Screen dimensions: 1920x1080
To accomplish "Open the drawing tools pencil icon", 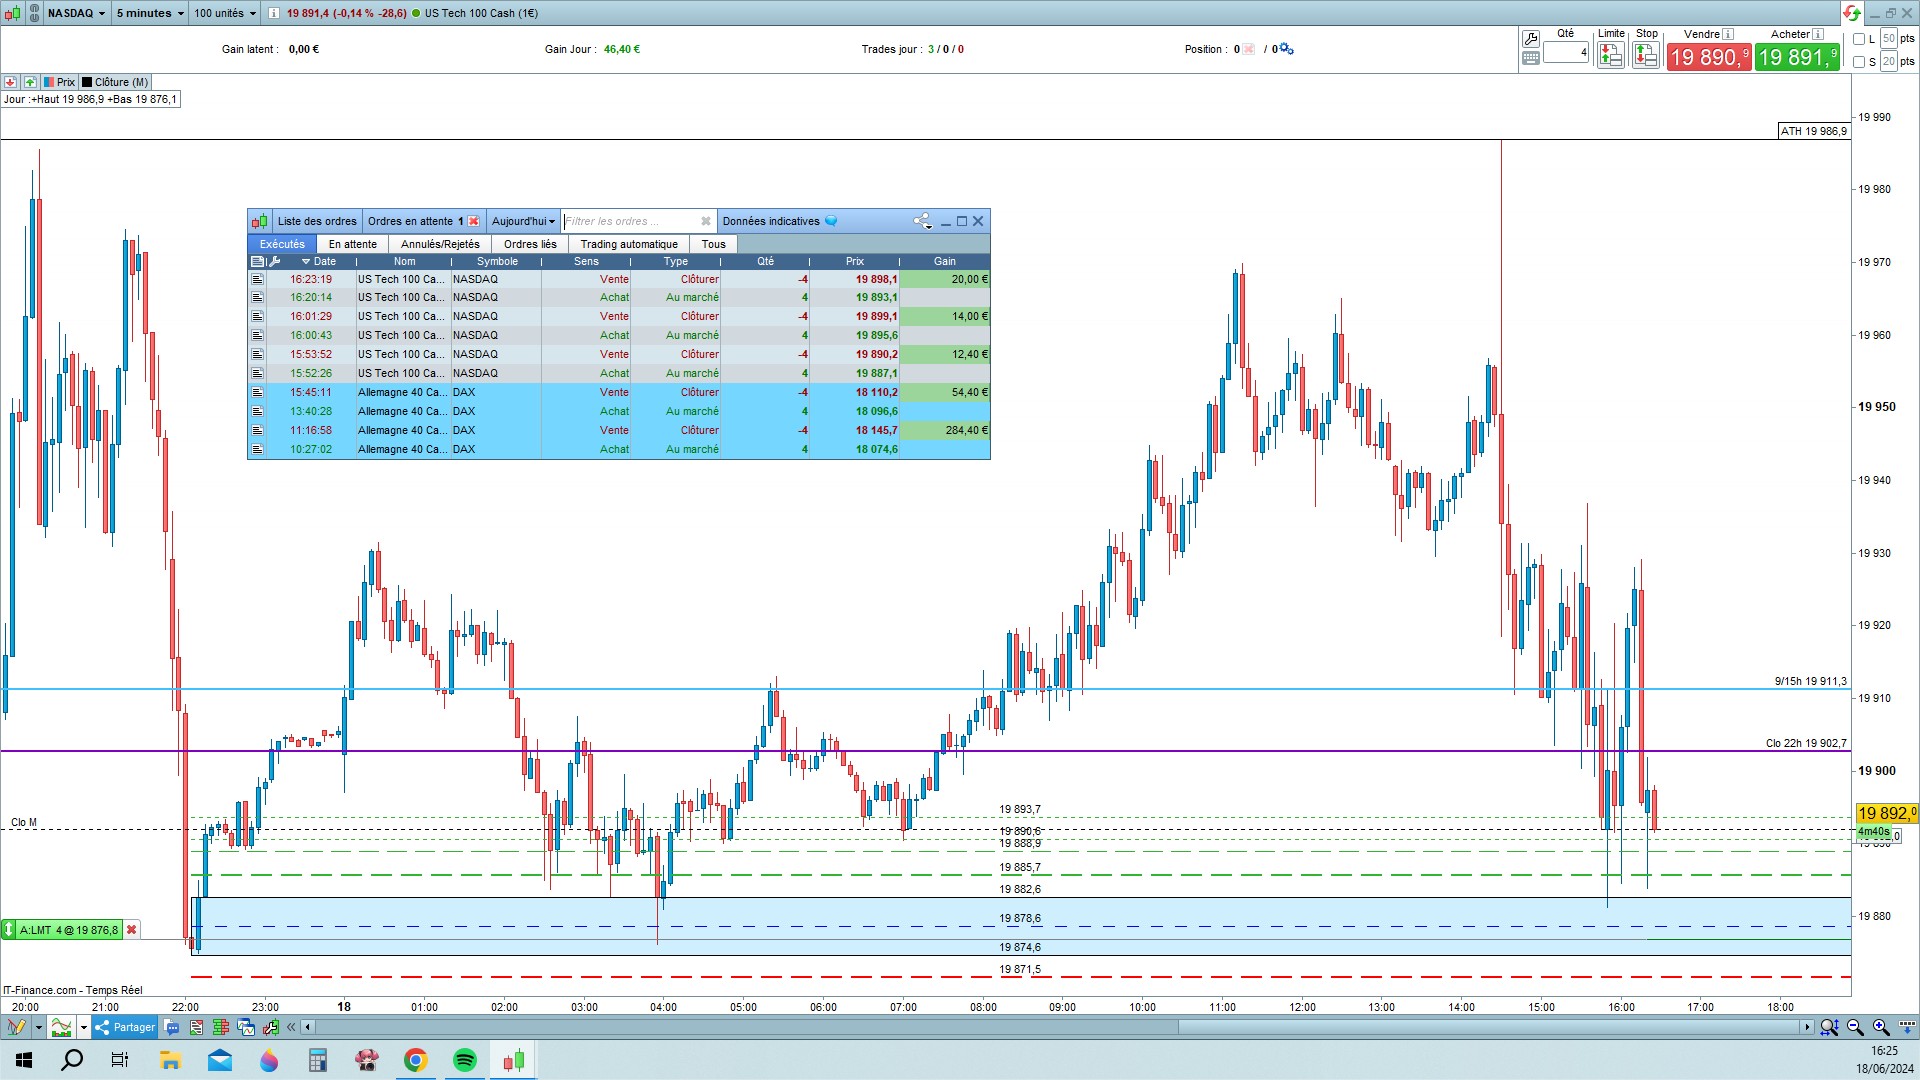I will (16, 1027).
